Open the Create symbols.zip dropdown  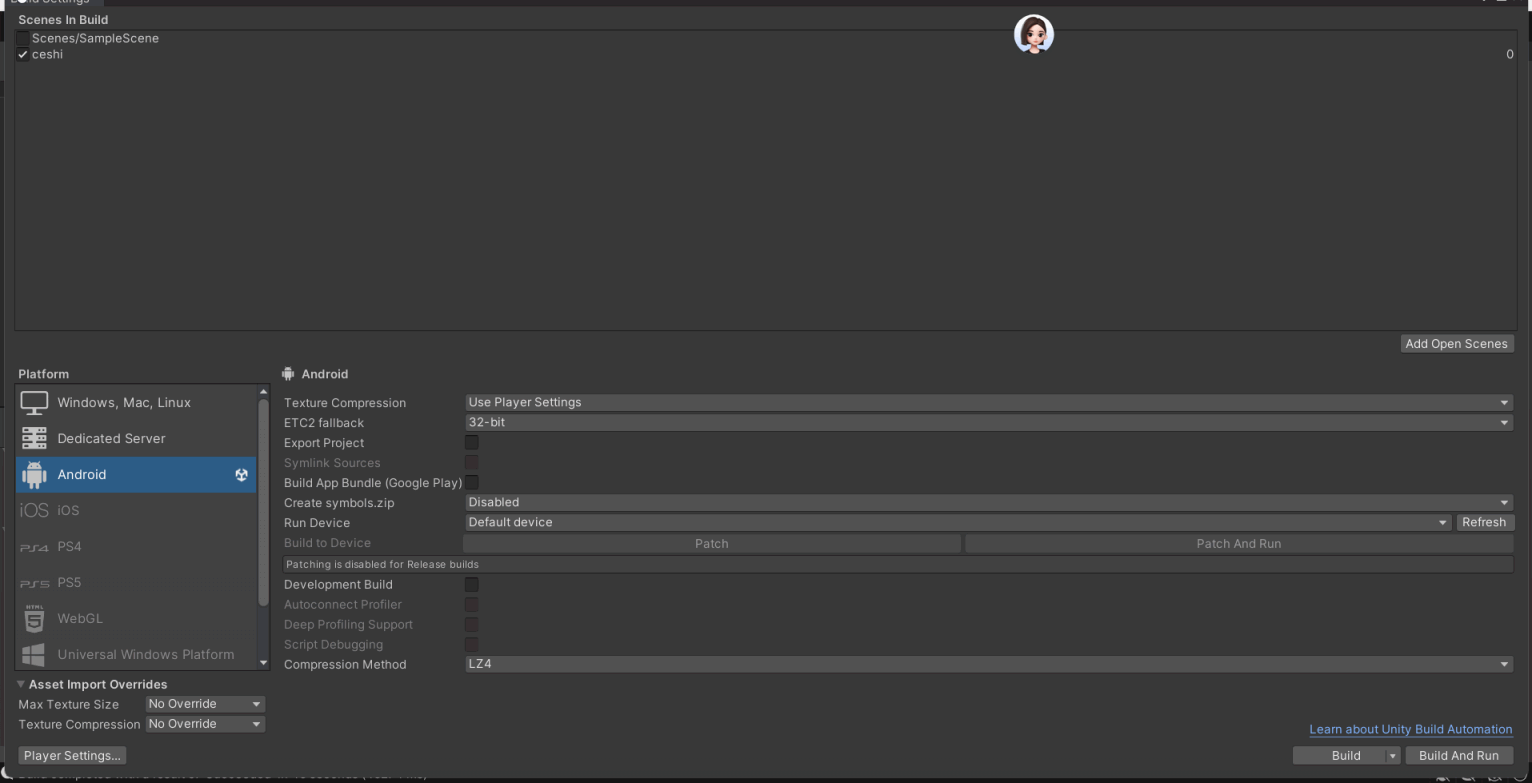coord(988,503)
